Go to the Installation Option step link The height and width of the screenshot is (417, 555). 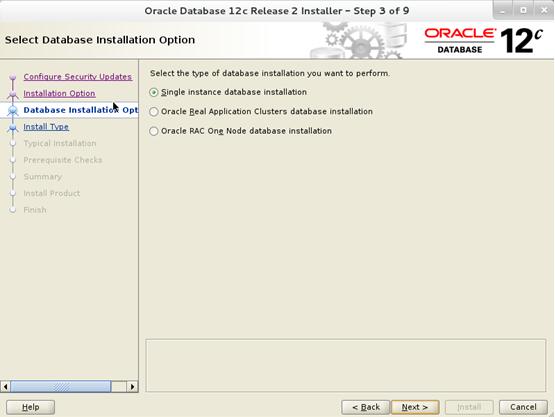[59, 93]
